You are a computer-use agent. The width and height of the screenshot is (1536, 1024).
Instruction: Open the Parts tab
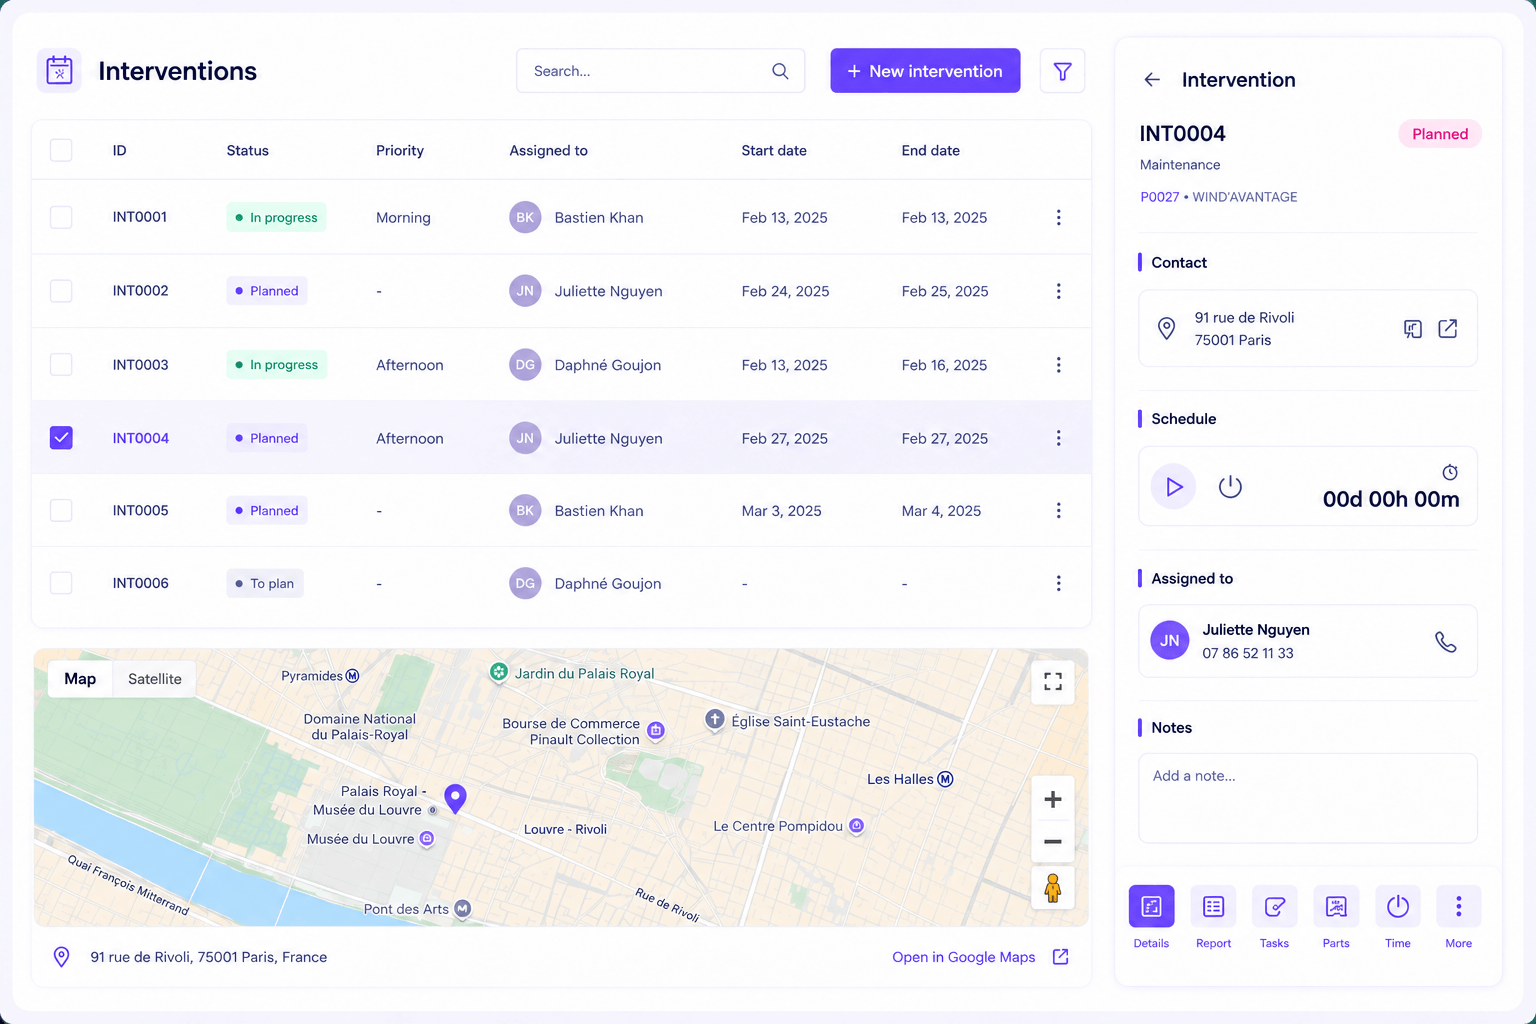1336,917
